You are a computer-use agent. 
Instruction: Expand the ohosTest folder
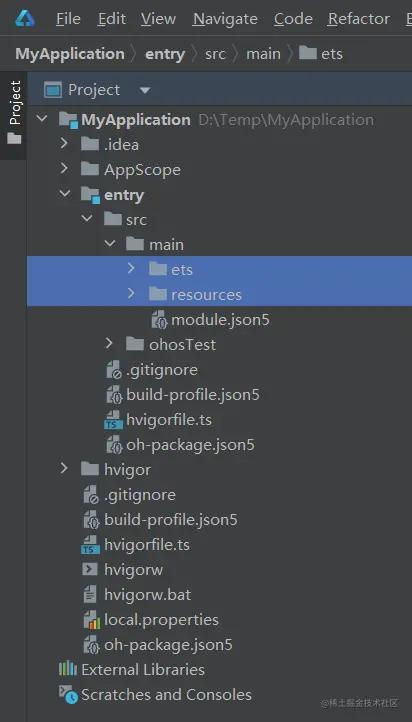pyautogui.click(x=109, y=344)
